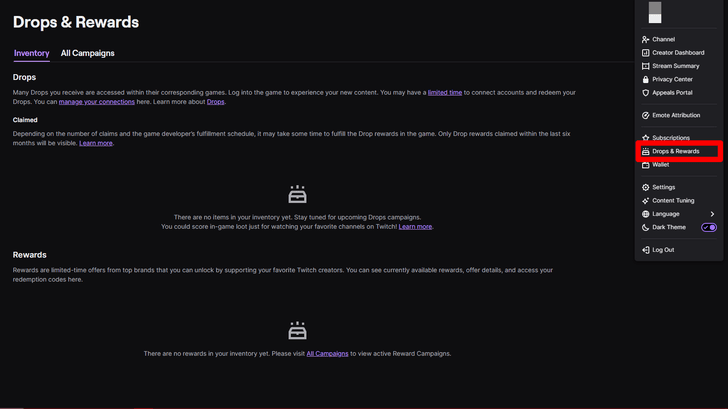This screenshot has width=728, height=409.
Task: Click the Privacy Center lock icon
Action: pyautogui.click(x=646, y=79)
